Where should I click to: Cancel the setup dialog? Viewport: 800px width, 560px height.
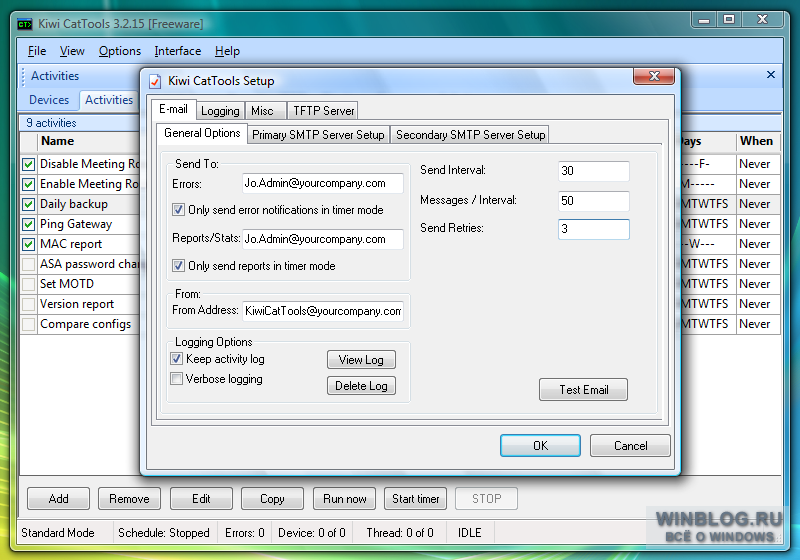pyautogui.click(x=631, y=446)
